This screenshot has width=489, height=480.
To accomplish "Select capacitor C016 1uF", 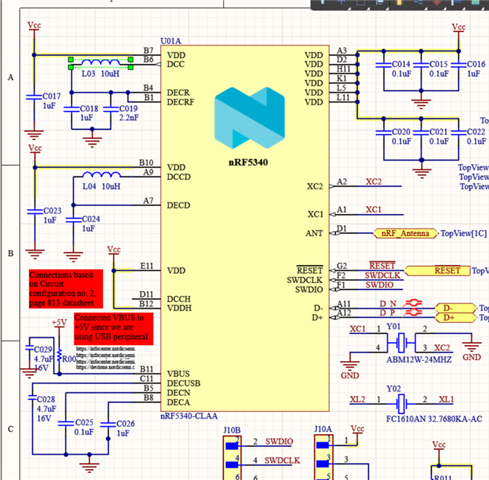I will click(468, 68).
